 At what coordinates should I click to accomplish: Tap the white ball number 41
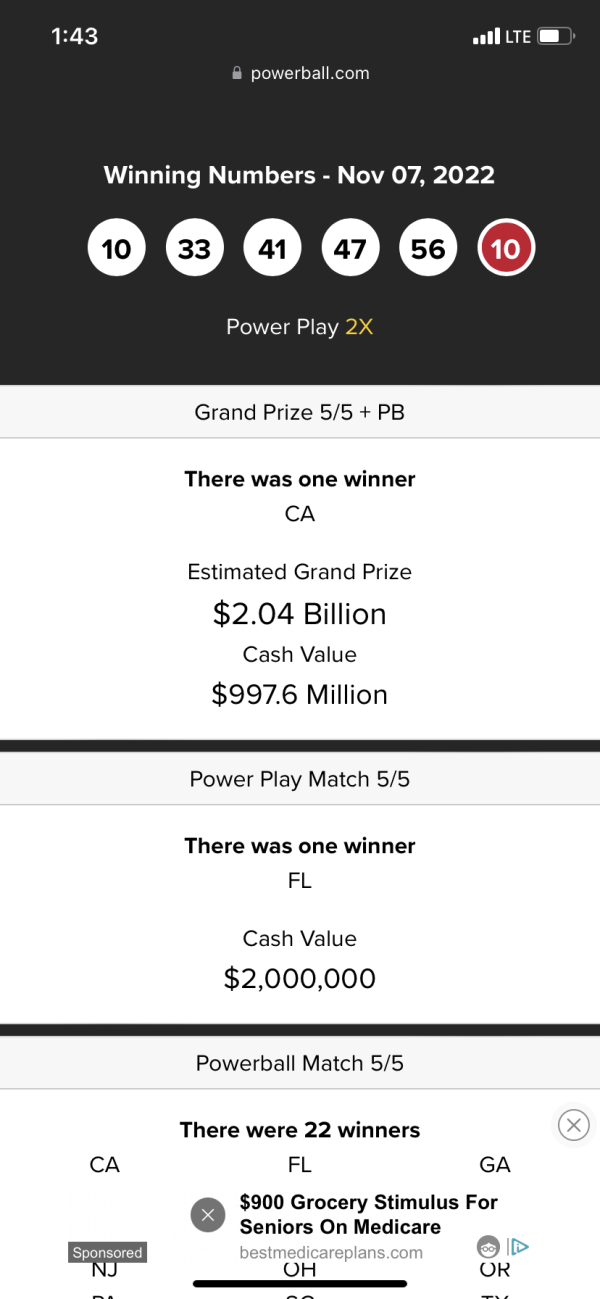click(x=272, y=248)
